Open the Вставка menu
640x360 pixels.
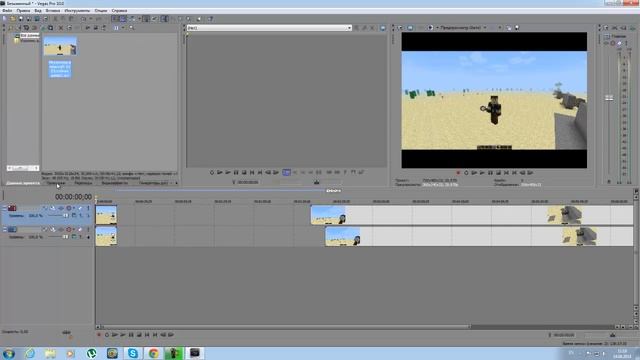pos(53,11)
